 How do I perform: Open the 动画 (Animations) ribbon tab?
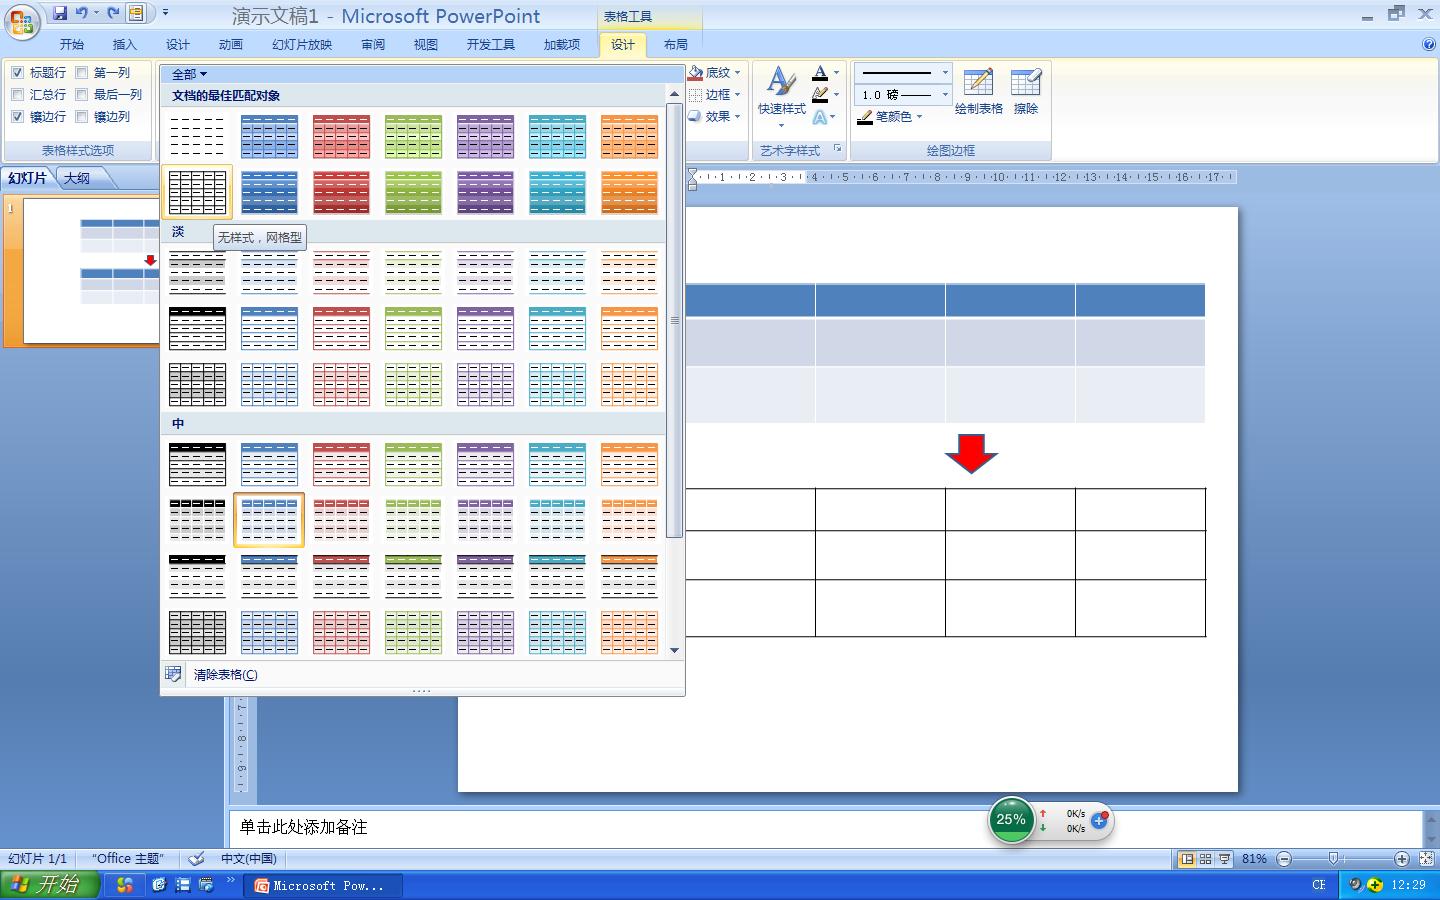(x=231, y=44)
